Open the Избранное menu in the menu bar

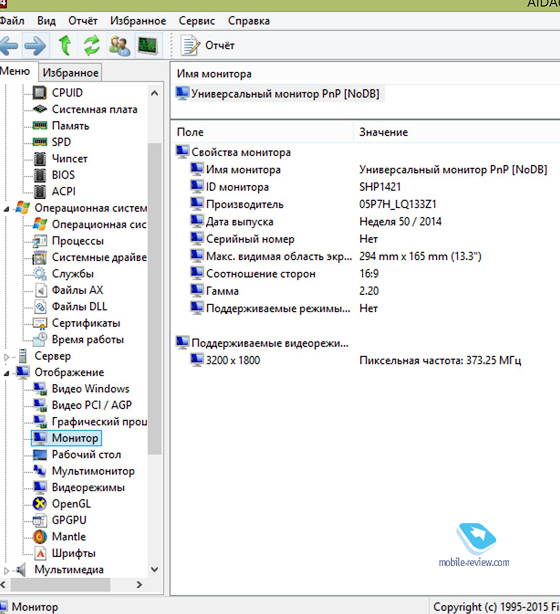click(x=138, y=21)
